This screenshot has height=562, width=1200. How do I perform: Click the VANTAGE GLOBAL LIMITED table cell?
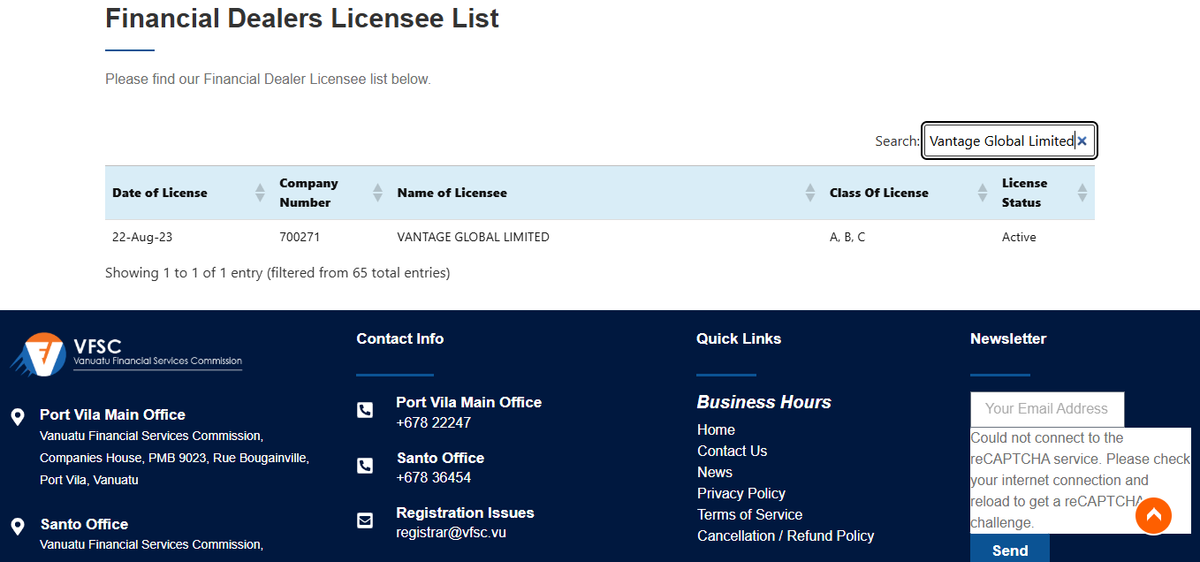473,237
